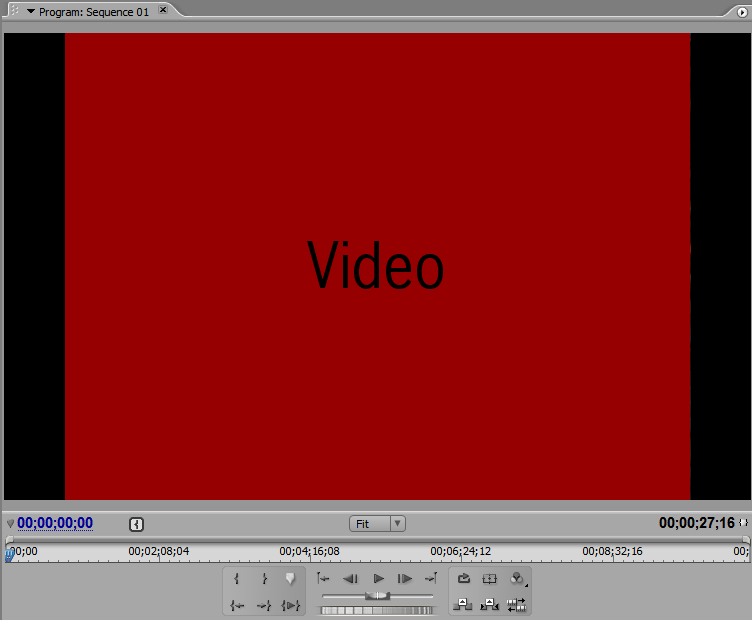The height and width of the screenshot is (620, 752).
Task: Click the shuttle slider handle
Action: [377, 596]
